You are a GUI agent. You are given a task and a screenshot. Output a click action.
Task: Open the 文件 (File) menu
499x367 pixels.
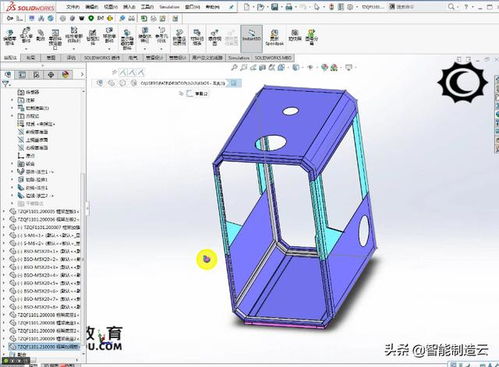coord(72,7)
